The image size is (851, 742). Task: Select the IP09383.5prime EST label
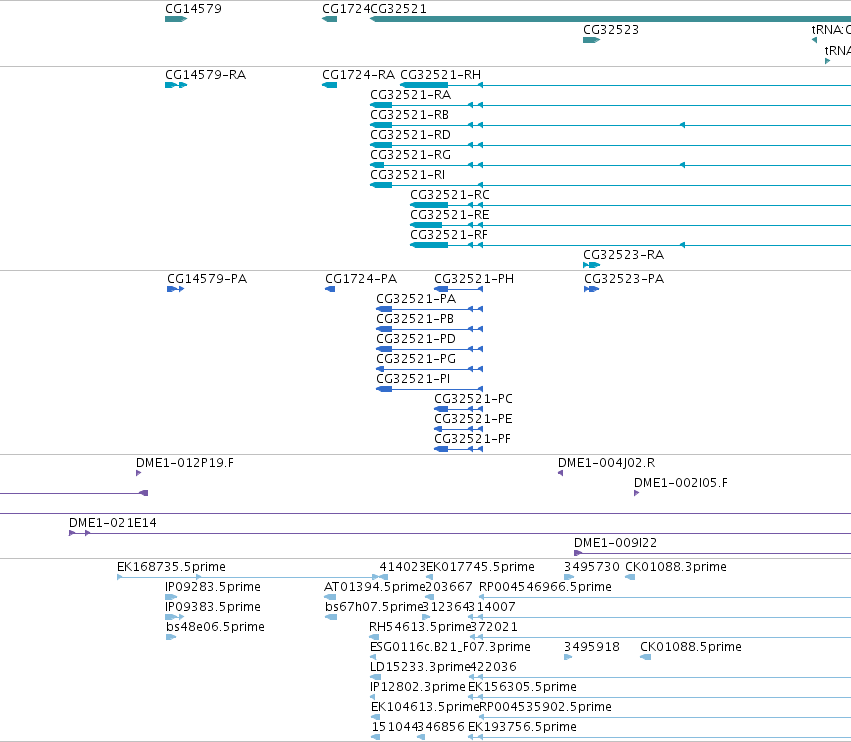point(213,607)
